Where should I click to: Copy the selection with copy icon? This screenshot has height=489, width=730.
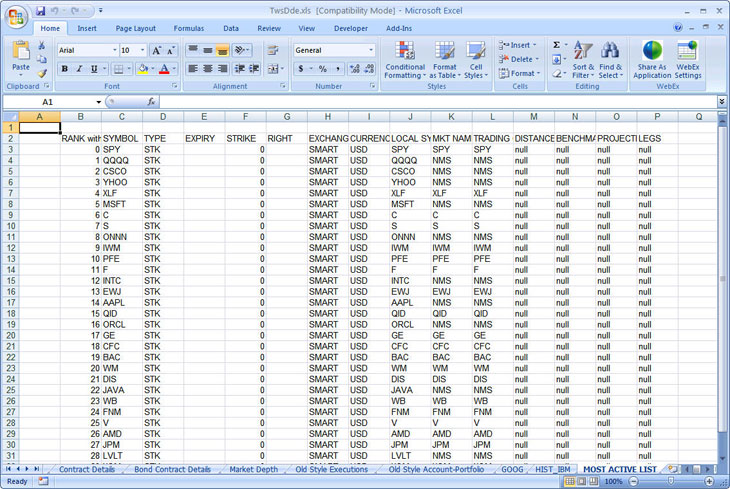pos(42,59)
